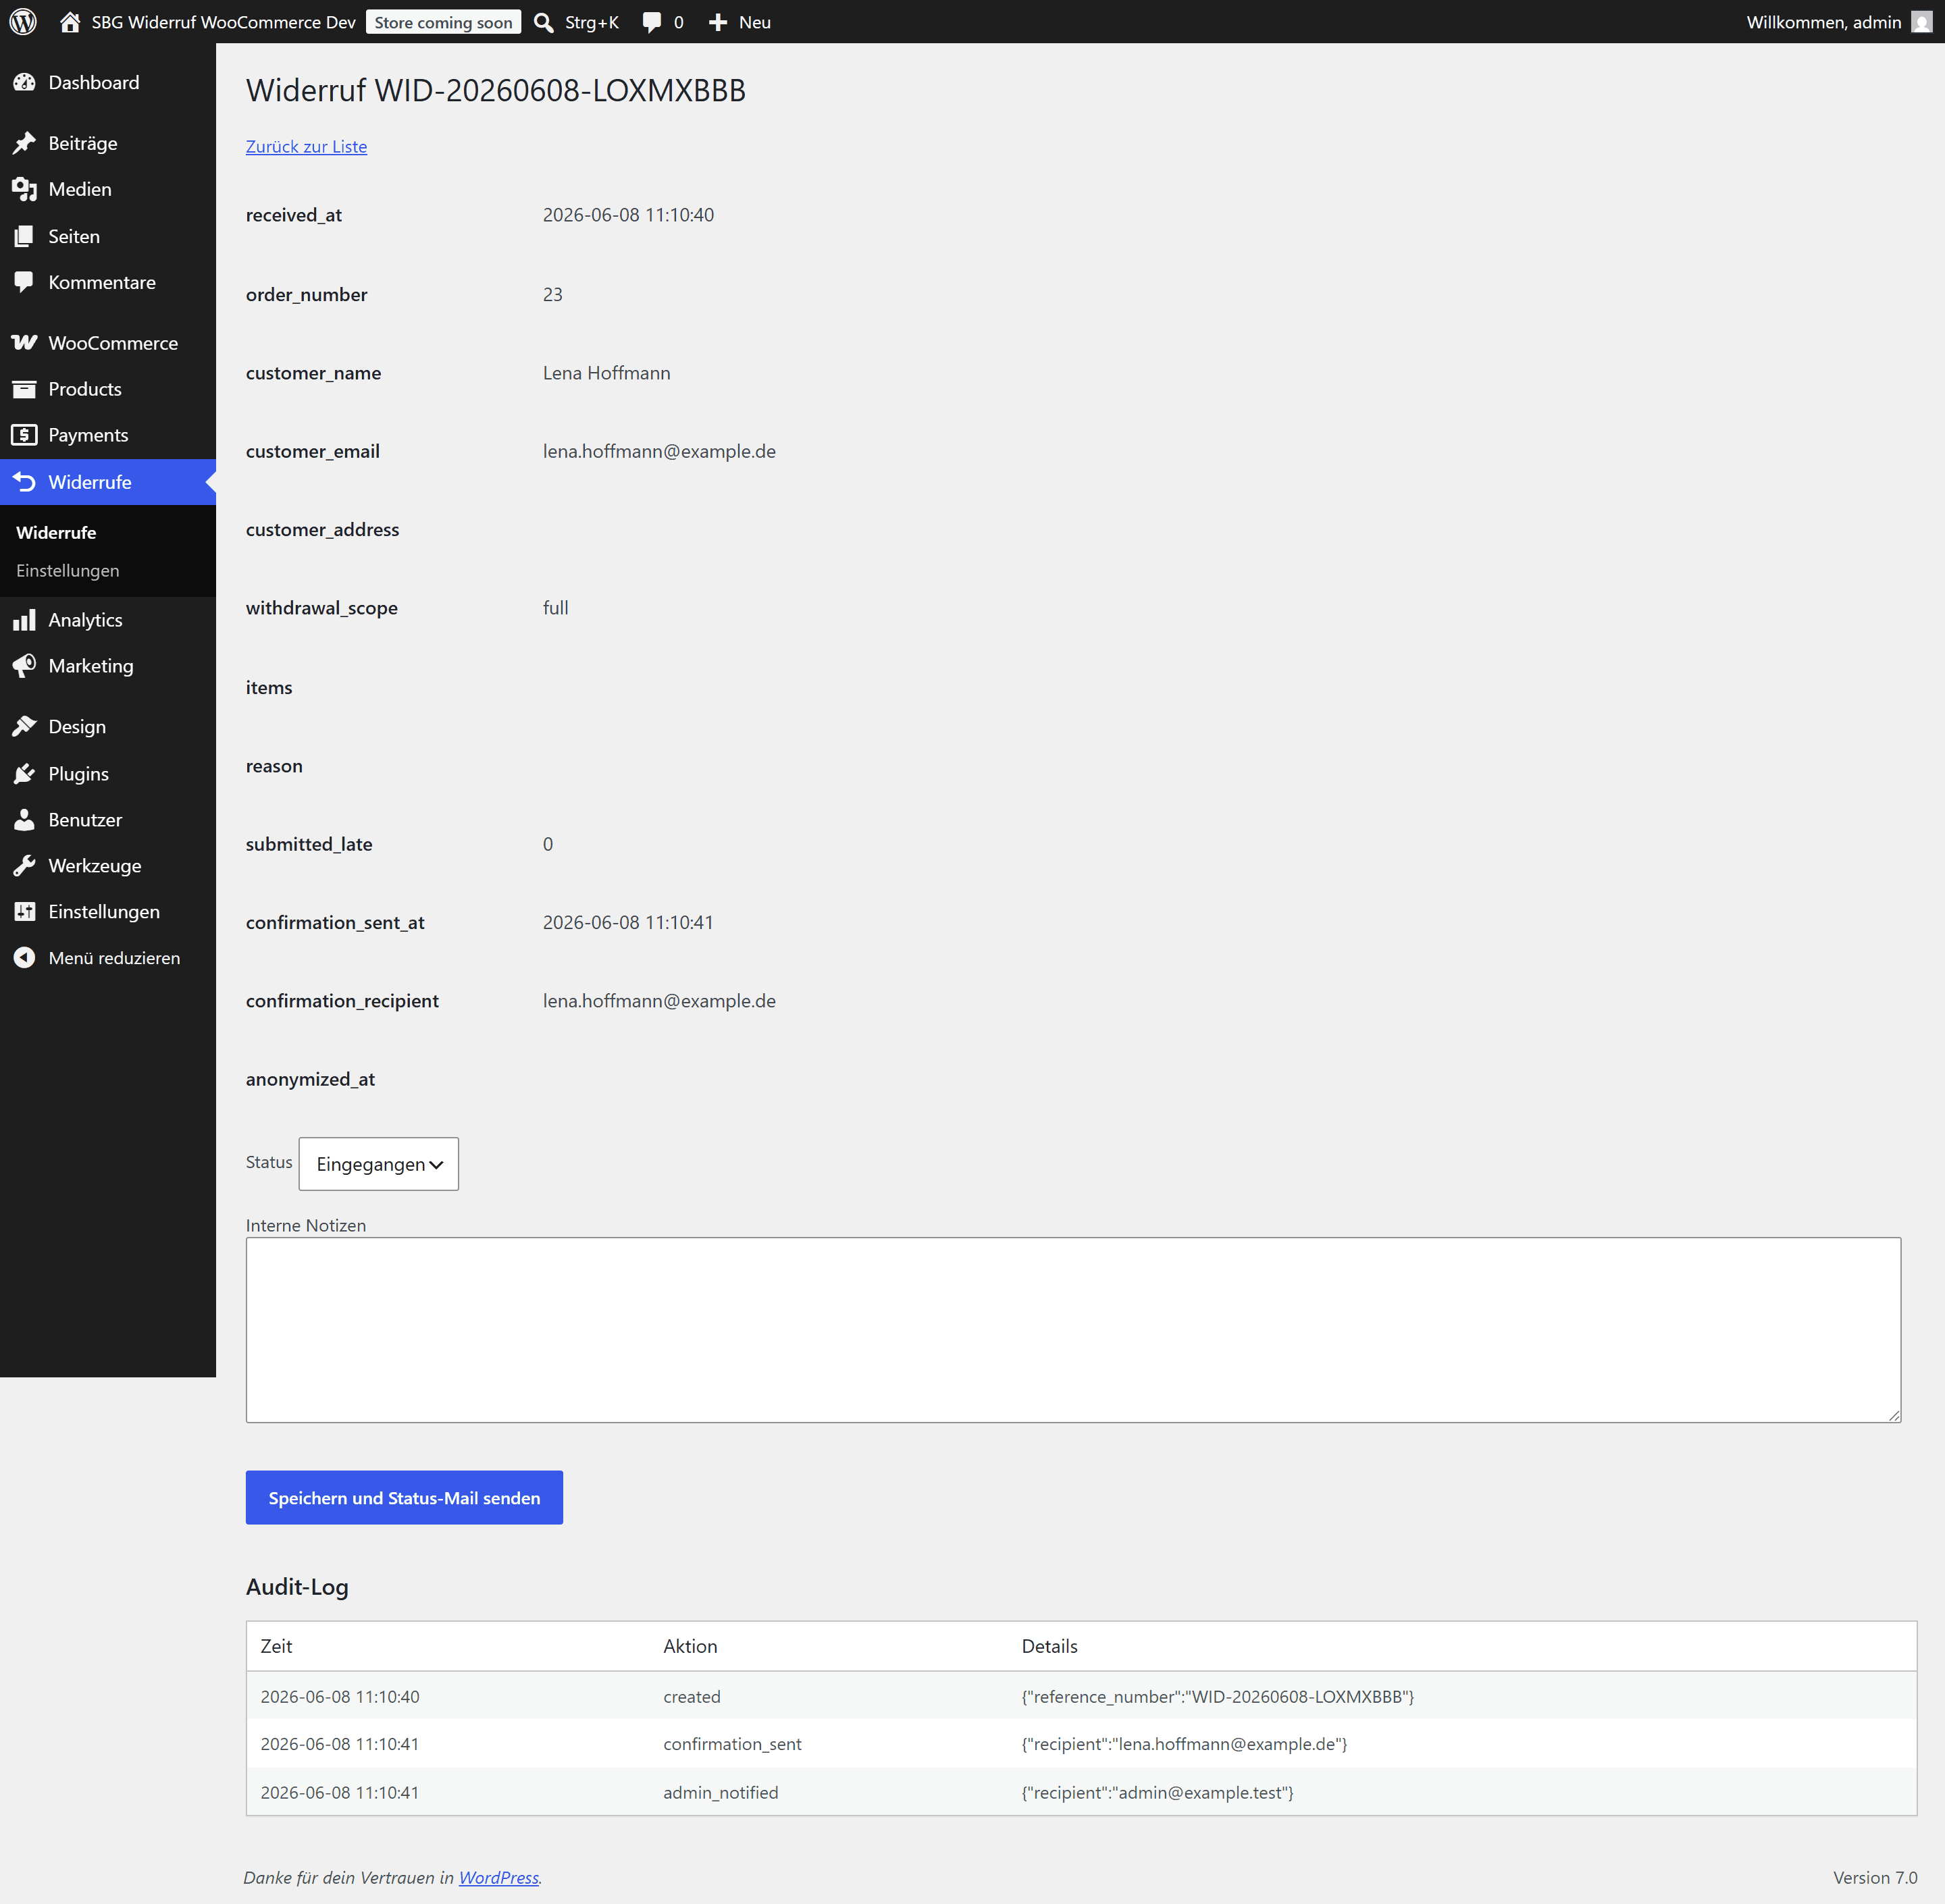Screen dimensions: 1945x1904
Task: Focus the Interne Notizen text area
Action: [1073, 1330]
